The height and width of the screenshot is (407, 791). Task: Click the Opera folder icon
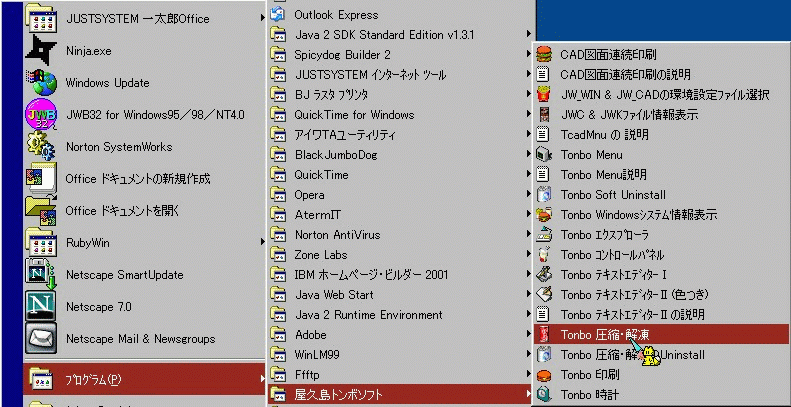click(x=278, y=195)
